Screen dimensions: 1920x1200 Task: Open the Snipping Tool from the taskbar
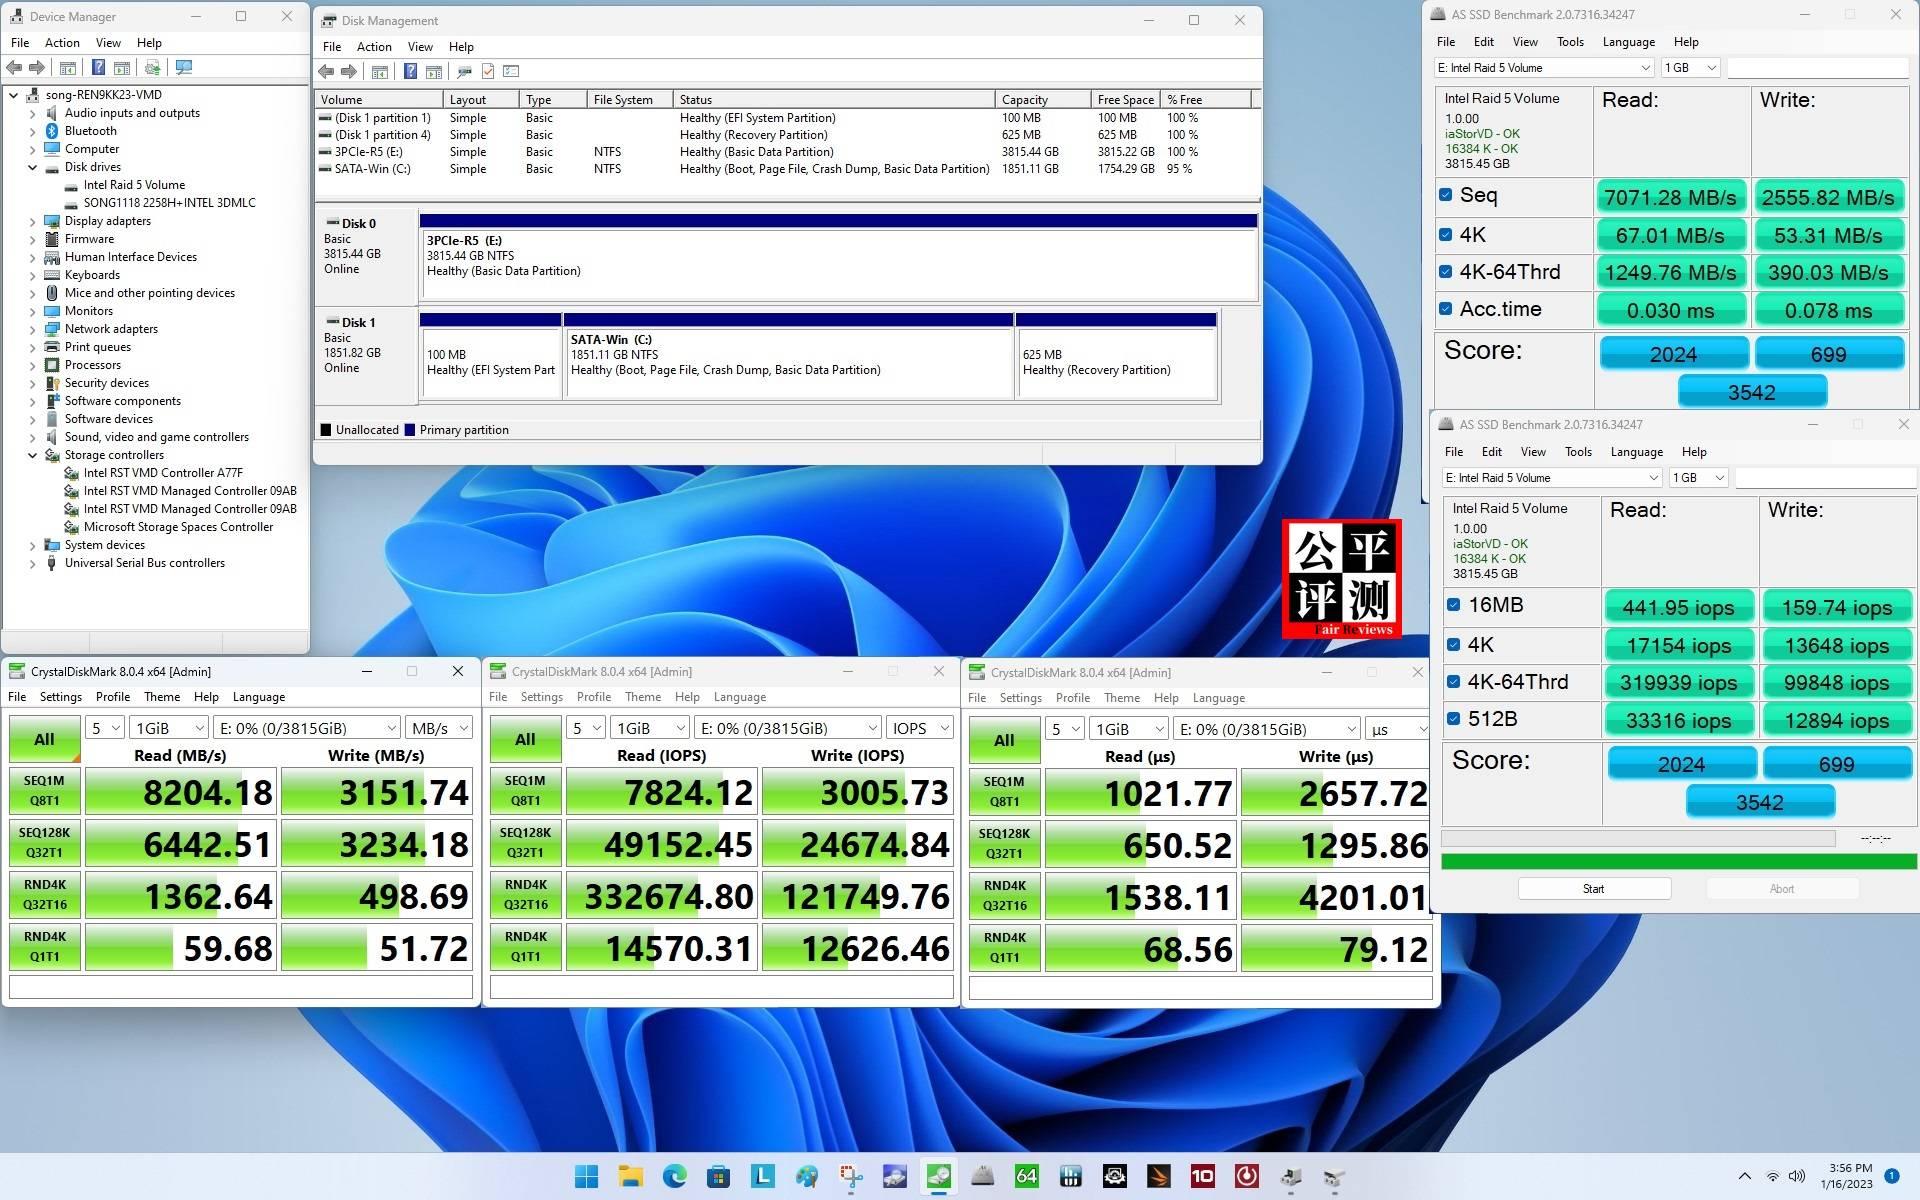[x=851, y=1176]
